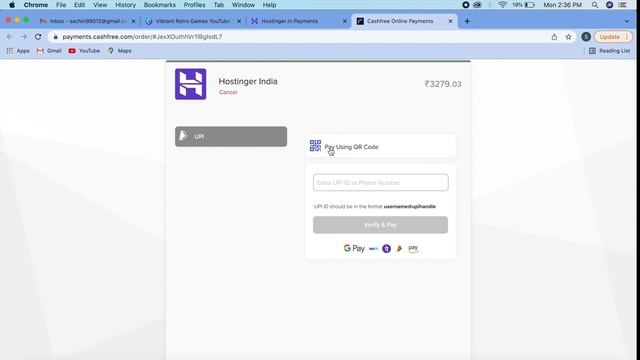Open the Edit menu
Image resolution: width=640 pixels, height=360 pixels.
pyautogui.click(x=80, y=5)
